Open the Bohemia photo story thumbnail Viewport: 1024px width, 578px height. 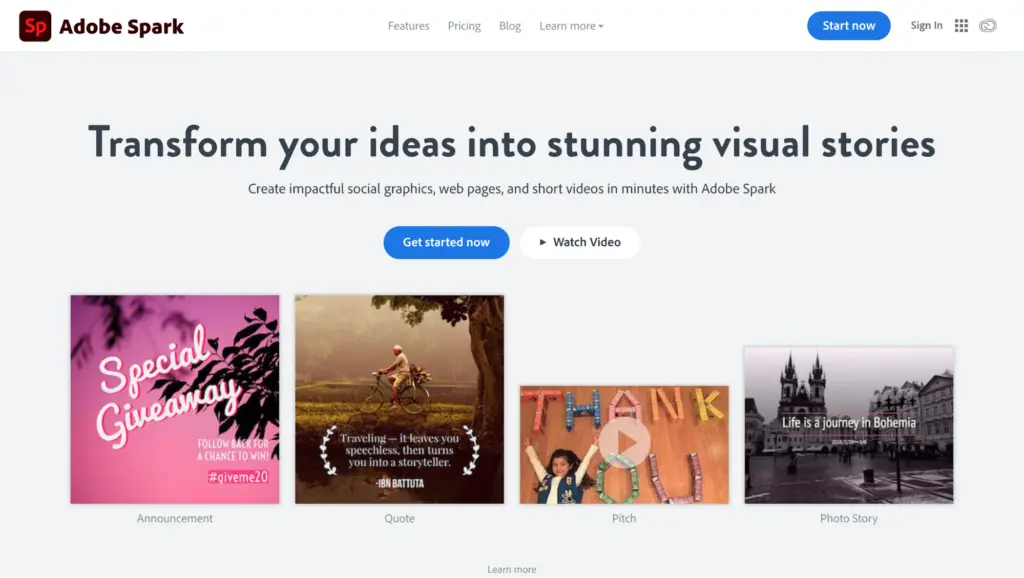848,425
